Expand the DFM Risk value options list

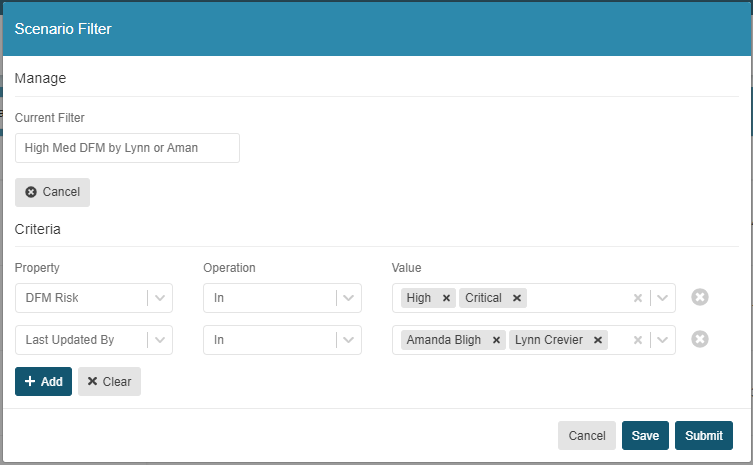coord(663,298)
